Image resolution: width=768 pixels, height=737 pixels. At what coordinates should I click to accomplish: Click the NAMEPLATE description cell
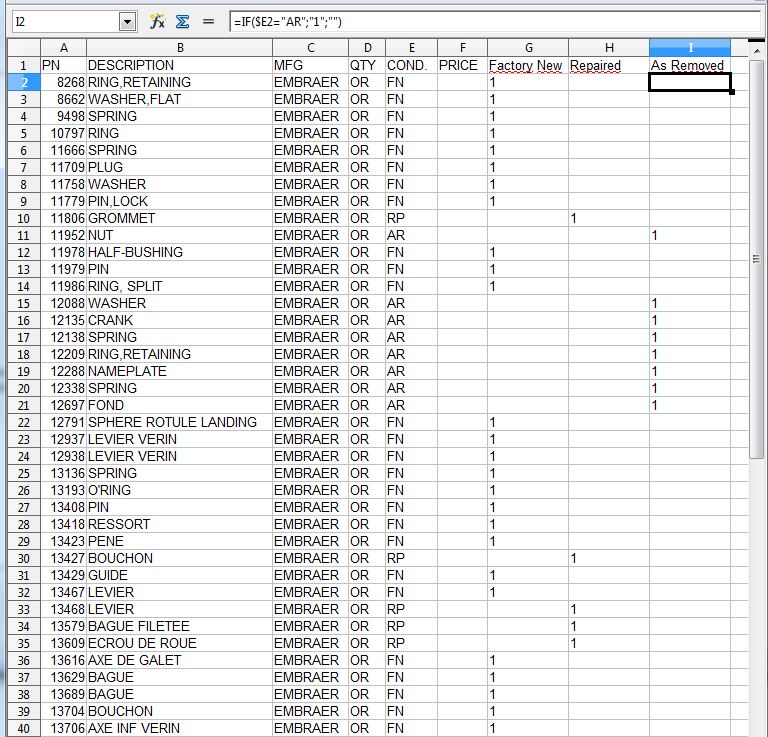click(179, 371)
